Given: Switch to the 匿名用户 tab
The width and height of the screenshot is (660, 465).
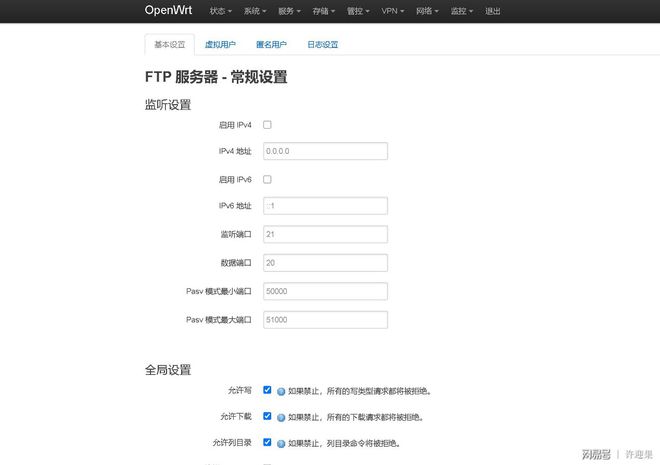Looking at the screenshot, I should point(271,45).
